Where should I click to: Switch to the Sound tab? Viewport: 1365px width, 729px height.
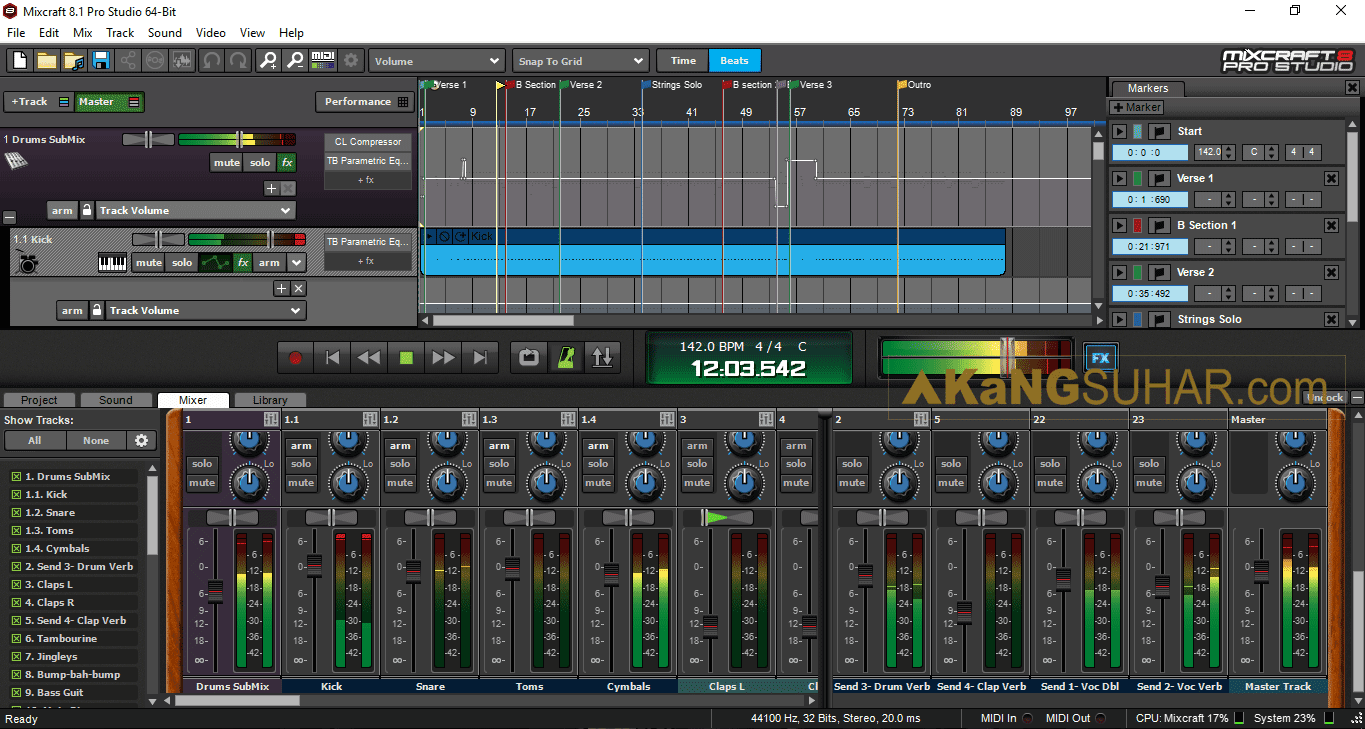[116, 400]
